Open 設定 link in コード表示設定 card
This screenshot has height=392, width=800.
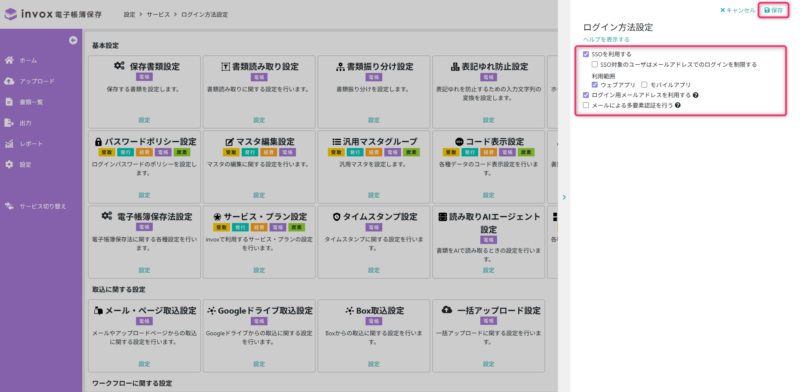[x=489, y=195]
